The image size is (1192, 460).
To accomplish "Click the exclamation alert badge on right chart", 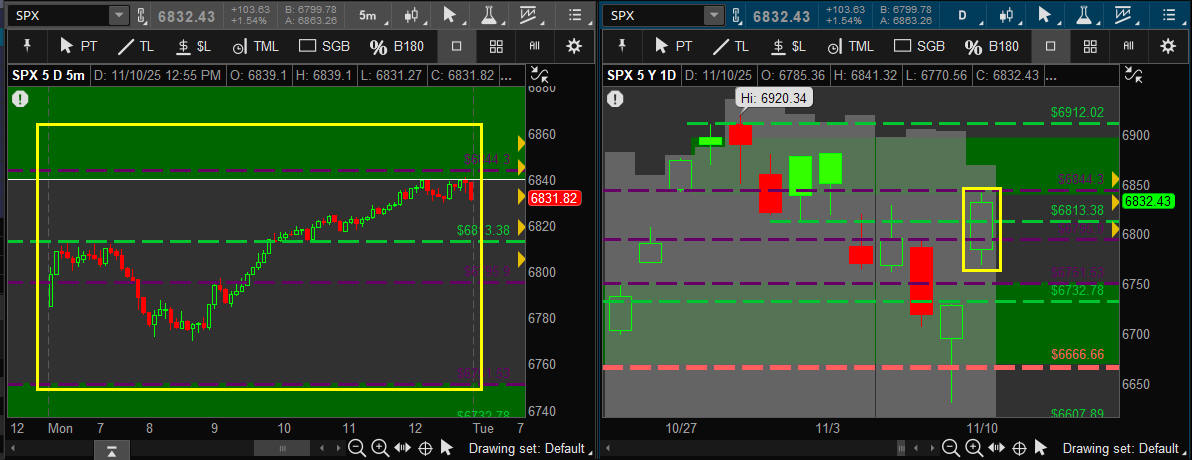I will point(616,98).
